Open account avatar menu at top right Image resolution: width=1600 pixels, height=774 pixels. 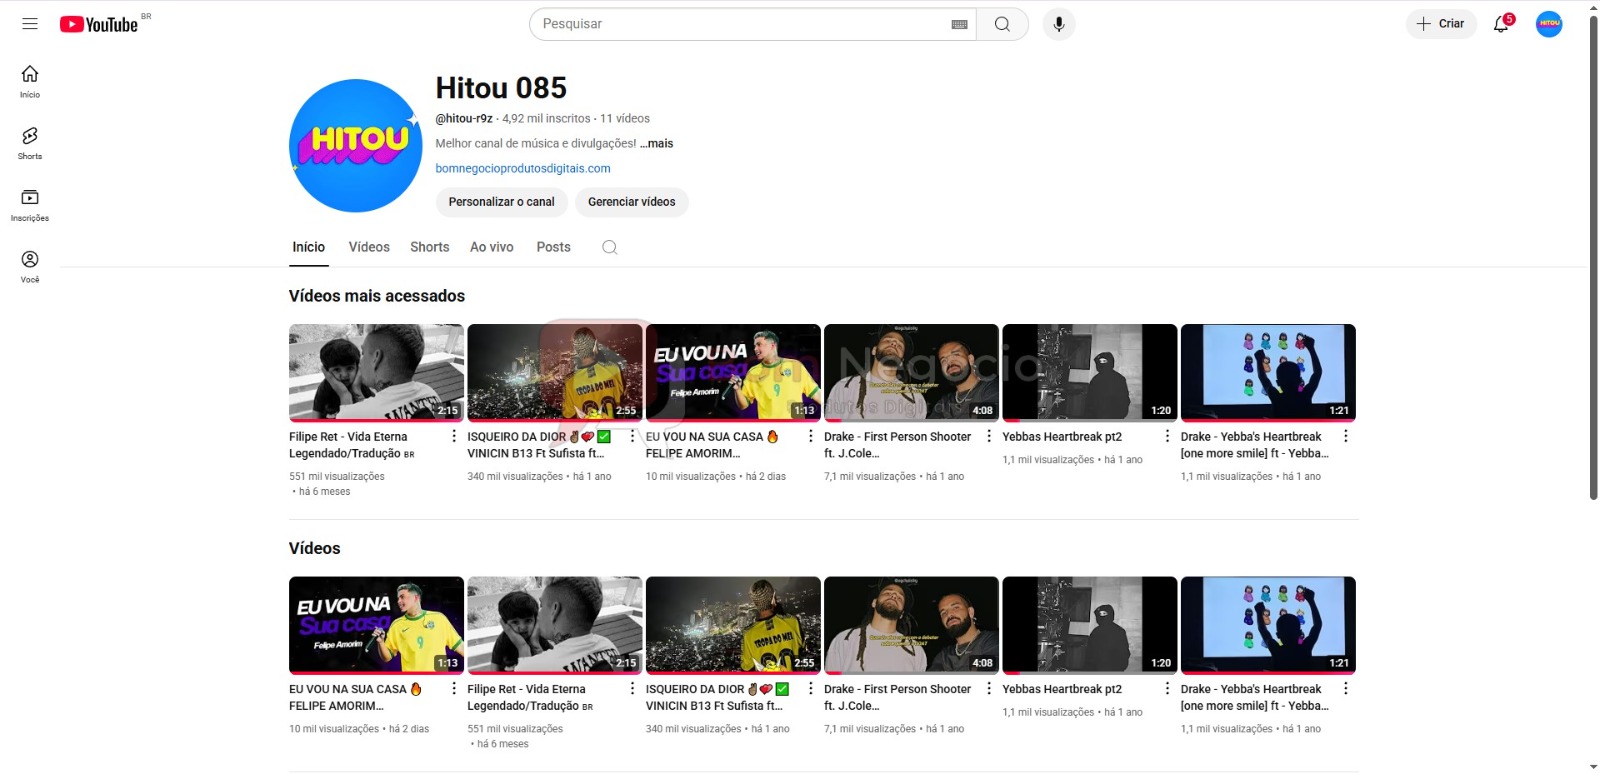1549,24
